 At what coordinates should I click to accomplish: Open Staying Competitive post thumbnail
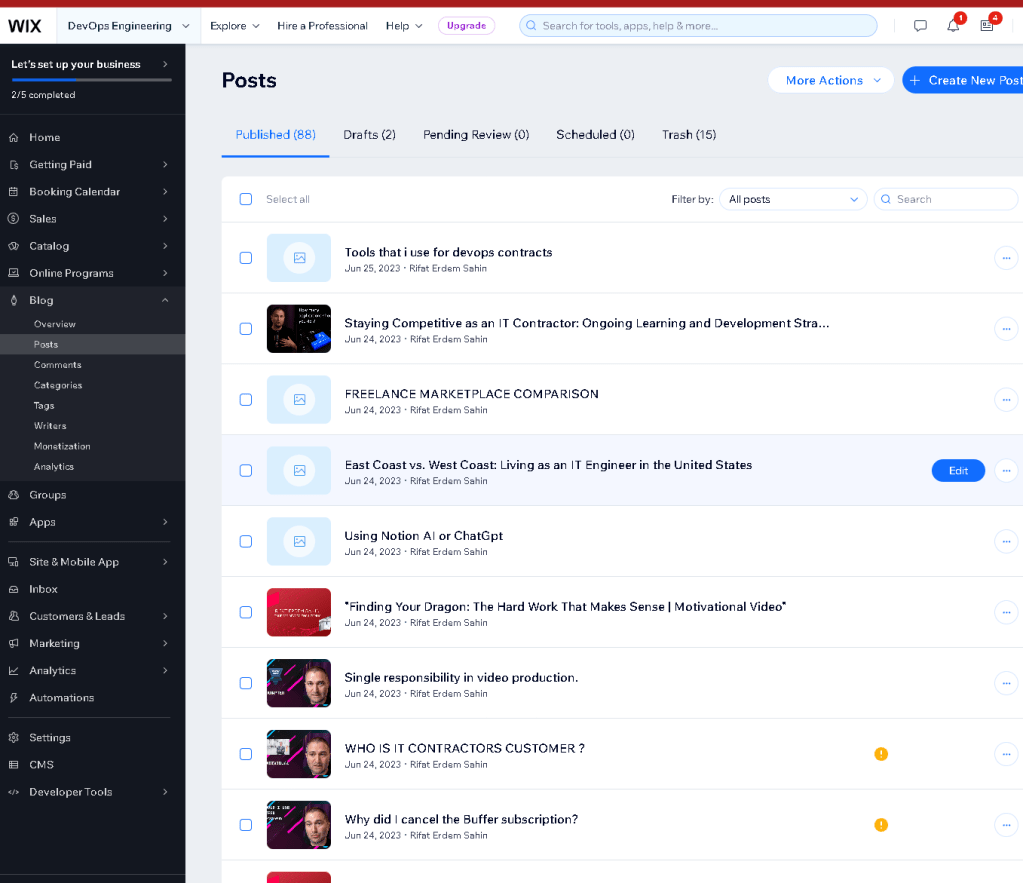[x=299, y=329]
